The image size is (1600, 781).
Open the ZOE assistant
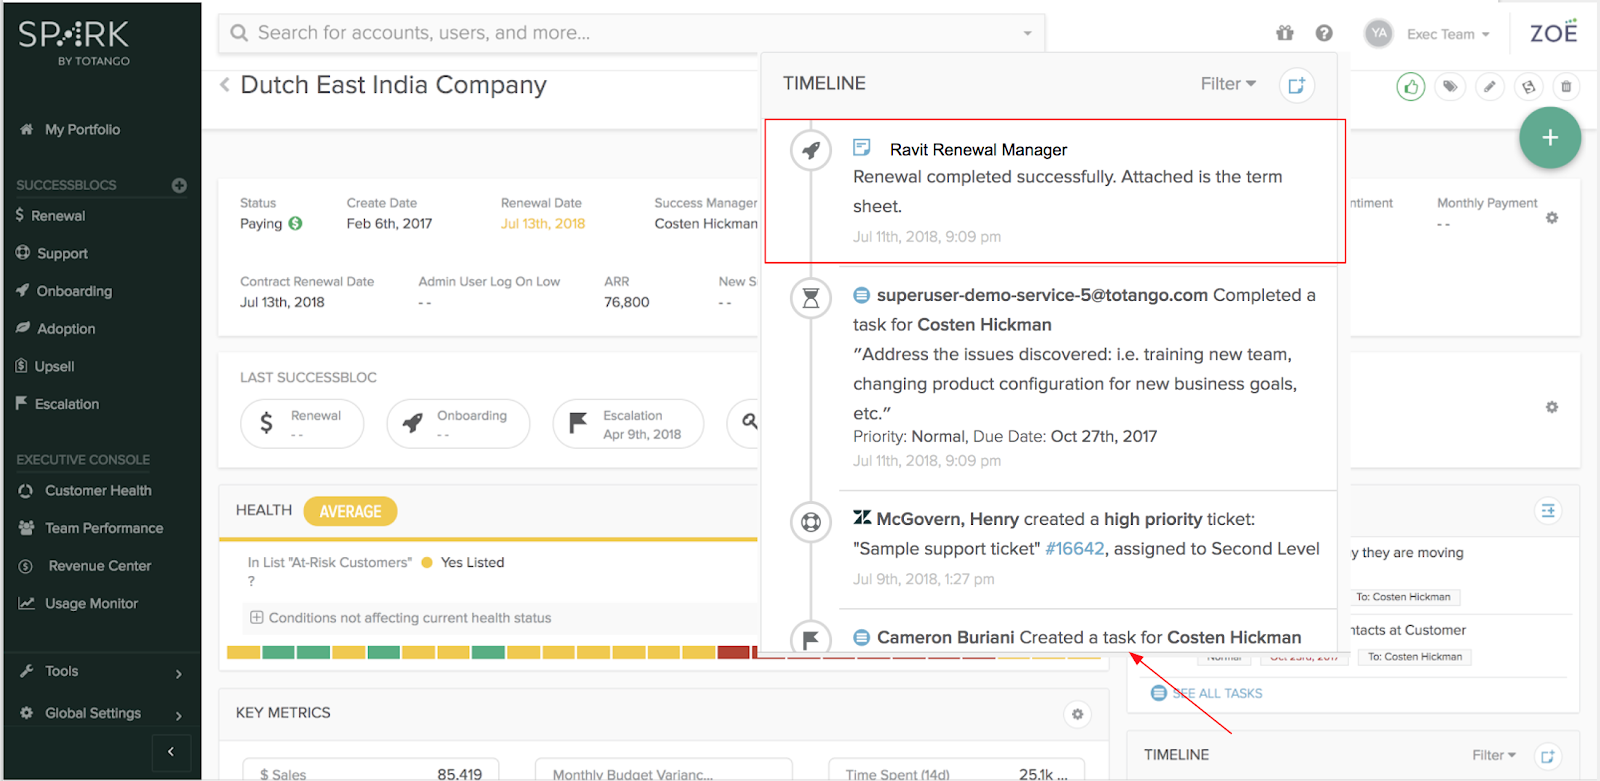coord(1554,32)
